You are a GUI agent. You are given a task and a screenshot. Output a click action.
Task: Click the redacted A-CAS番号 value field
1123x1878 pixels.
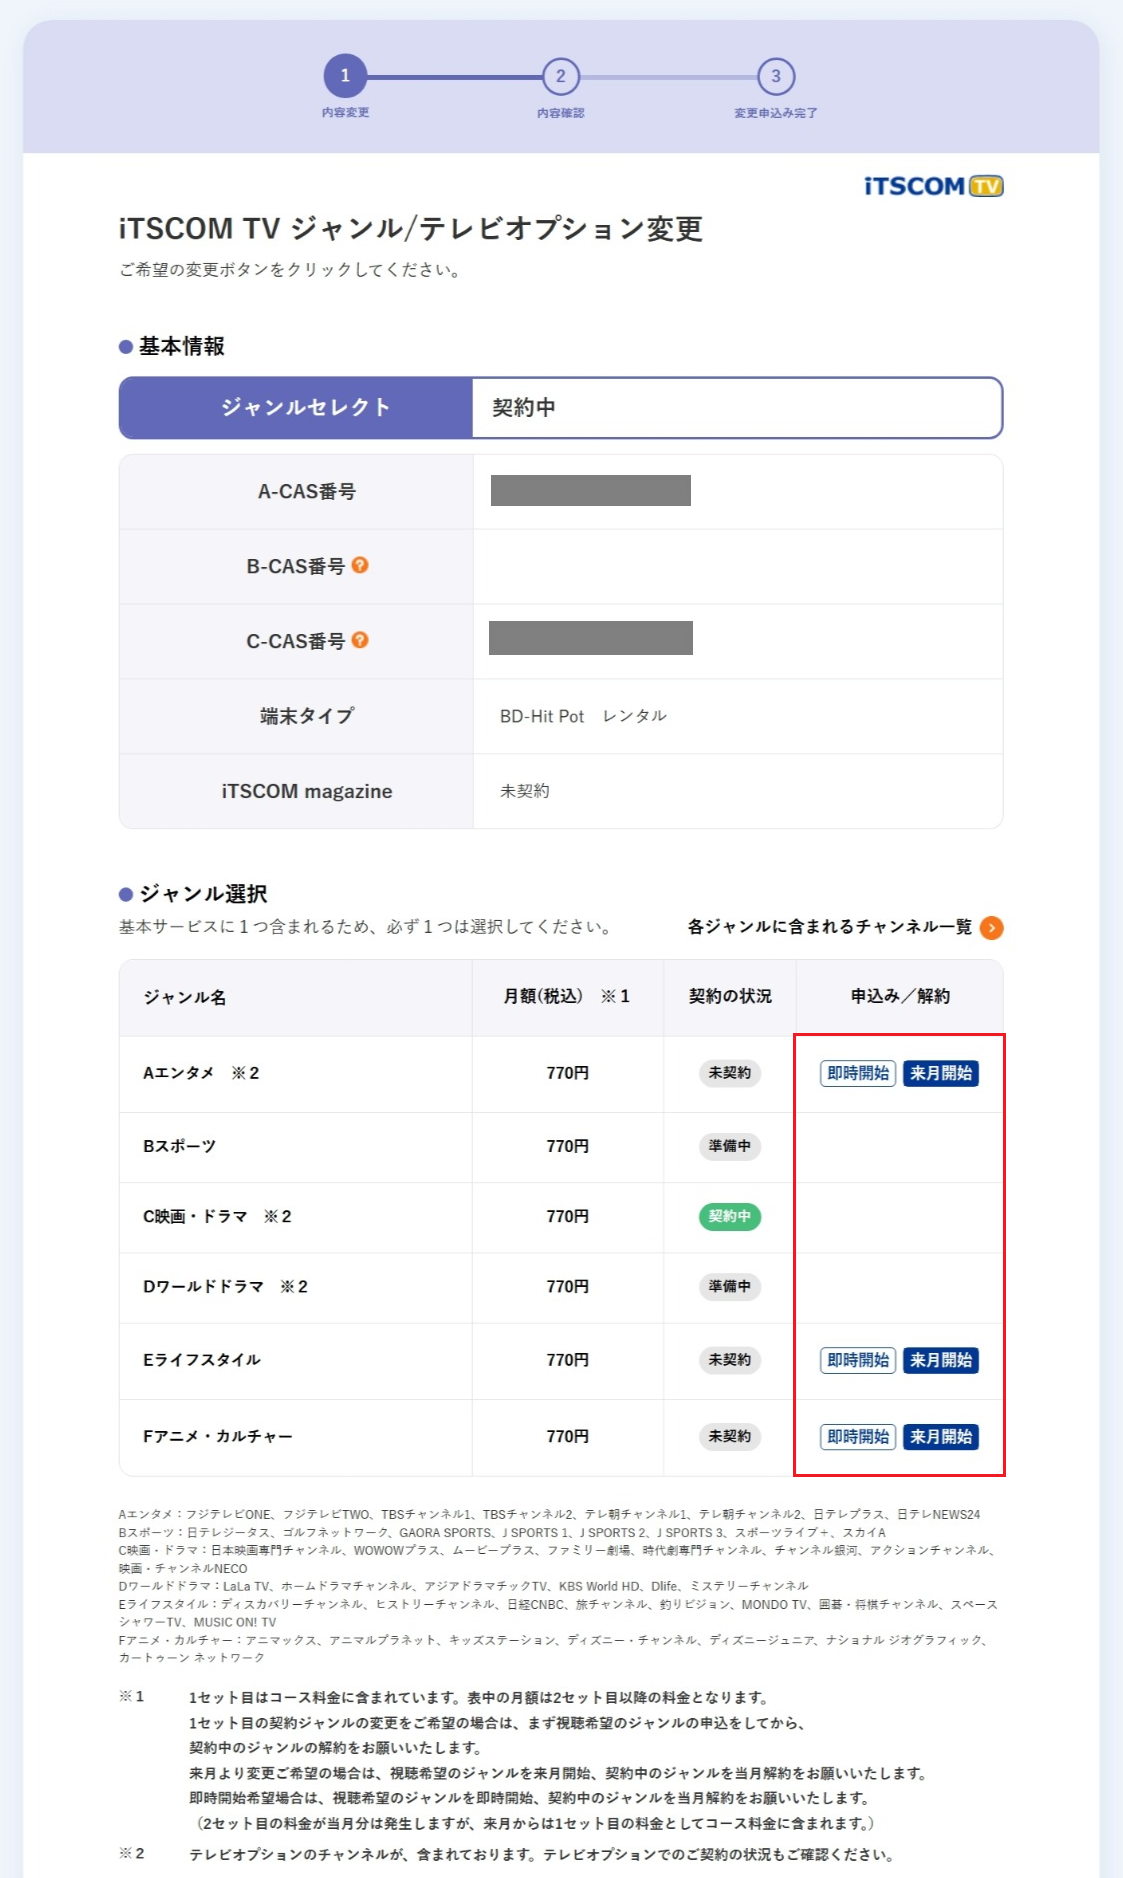pyautogui.click(x=590, y=491)
